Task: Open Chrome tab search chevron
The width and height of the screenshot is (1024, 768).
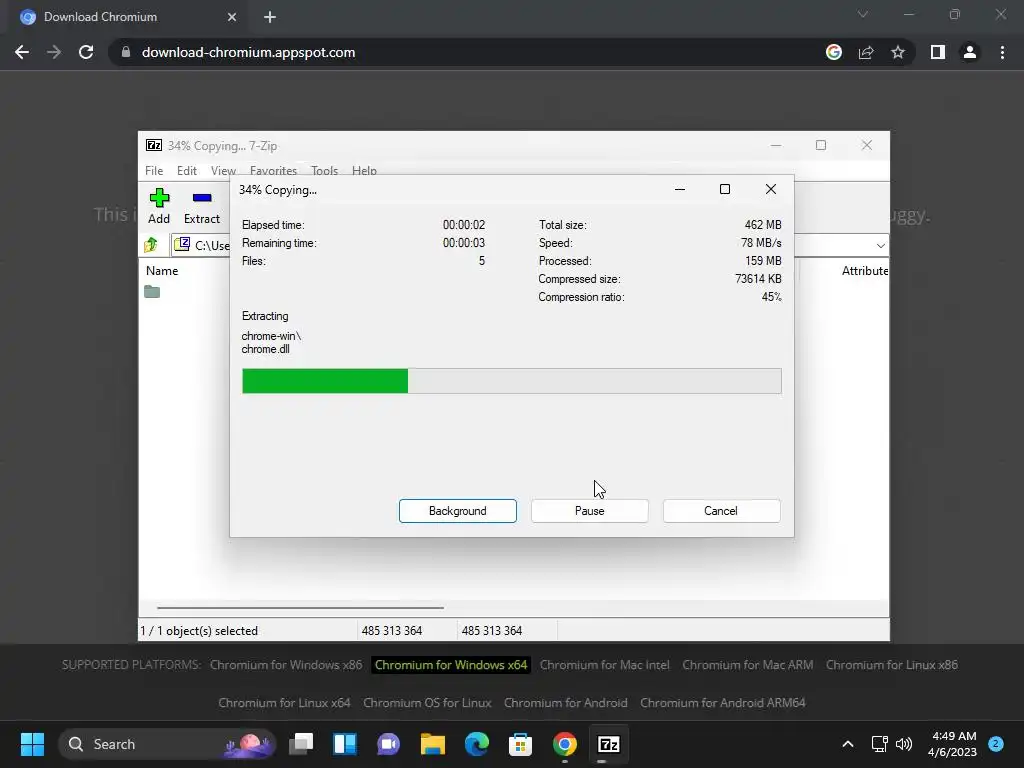Action: coord(863,14)
